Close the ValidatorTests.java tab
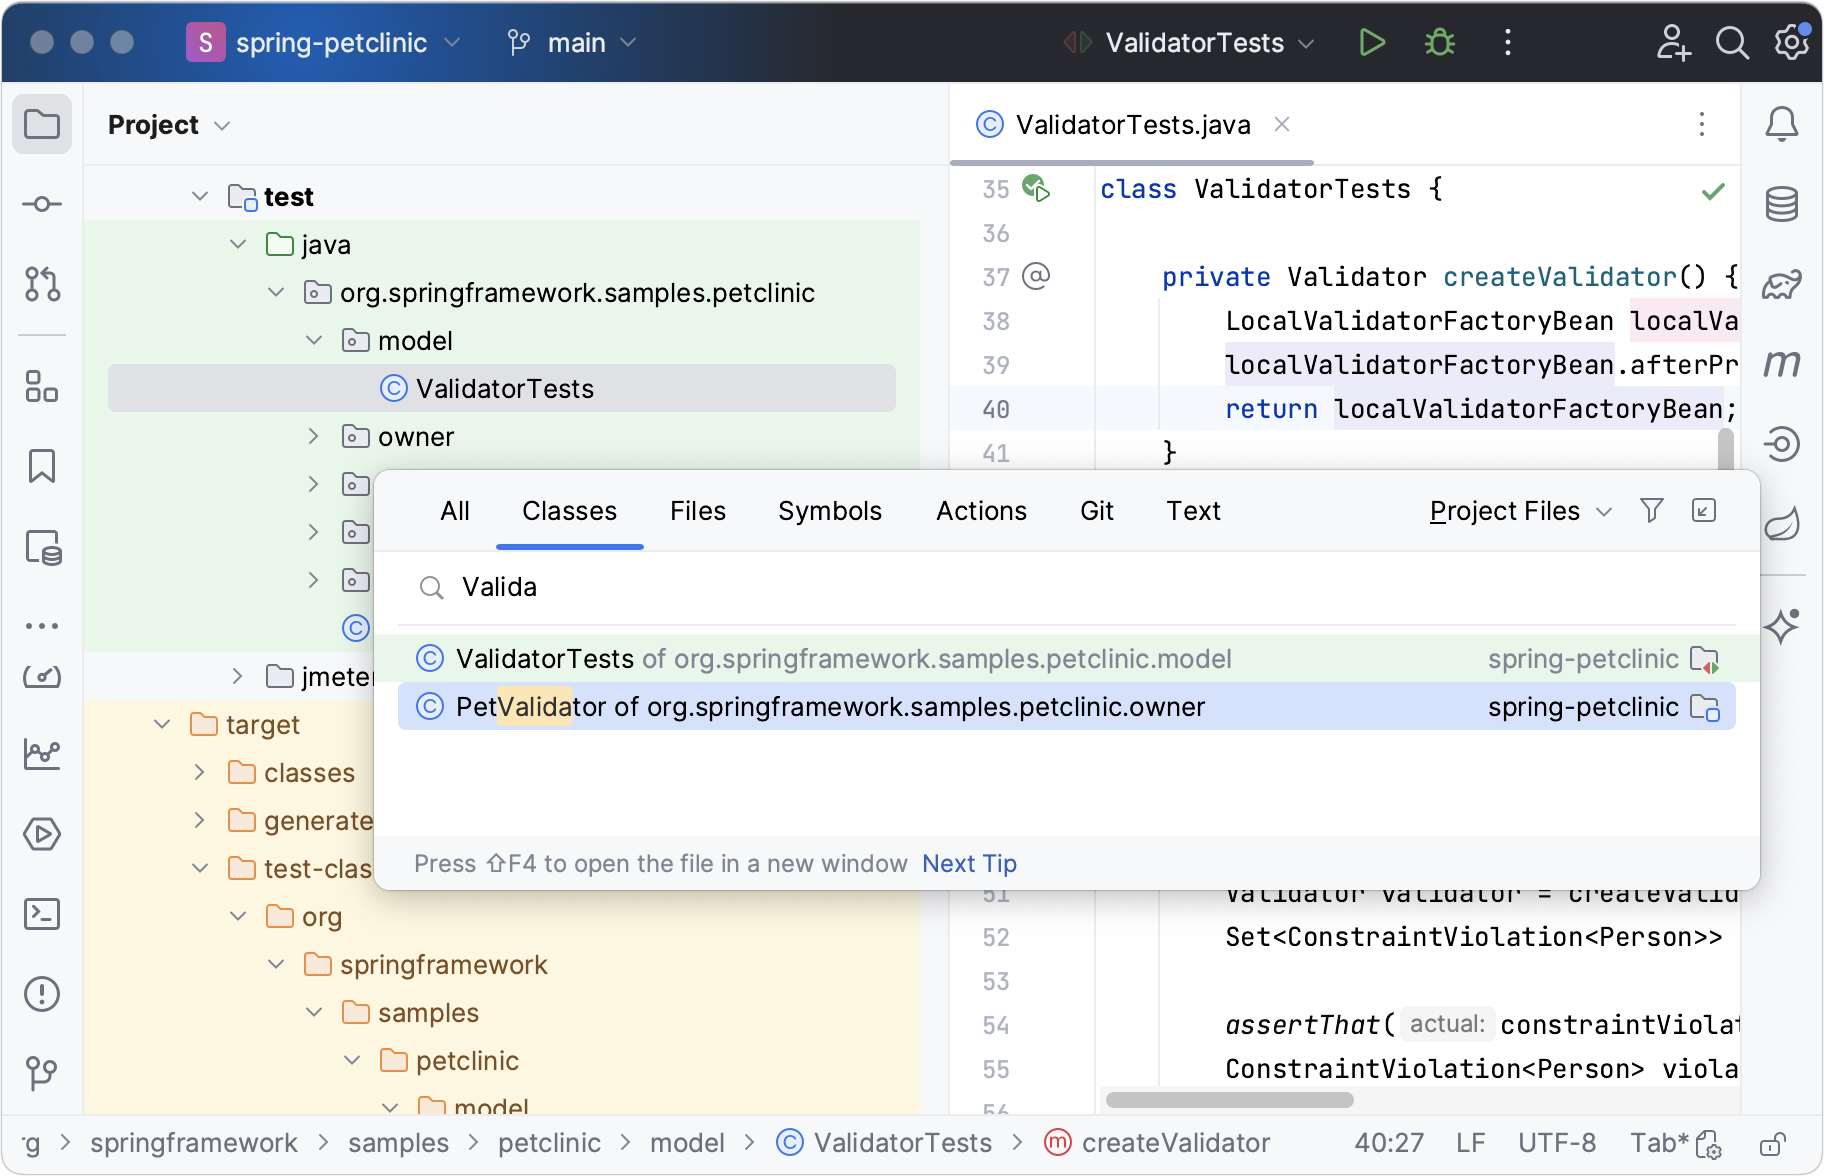The width and height of the screenshot is (1824, 1176). 1282,124
